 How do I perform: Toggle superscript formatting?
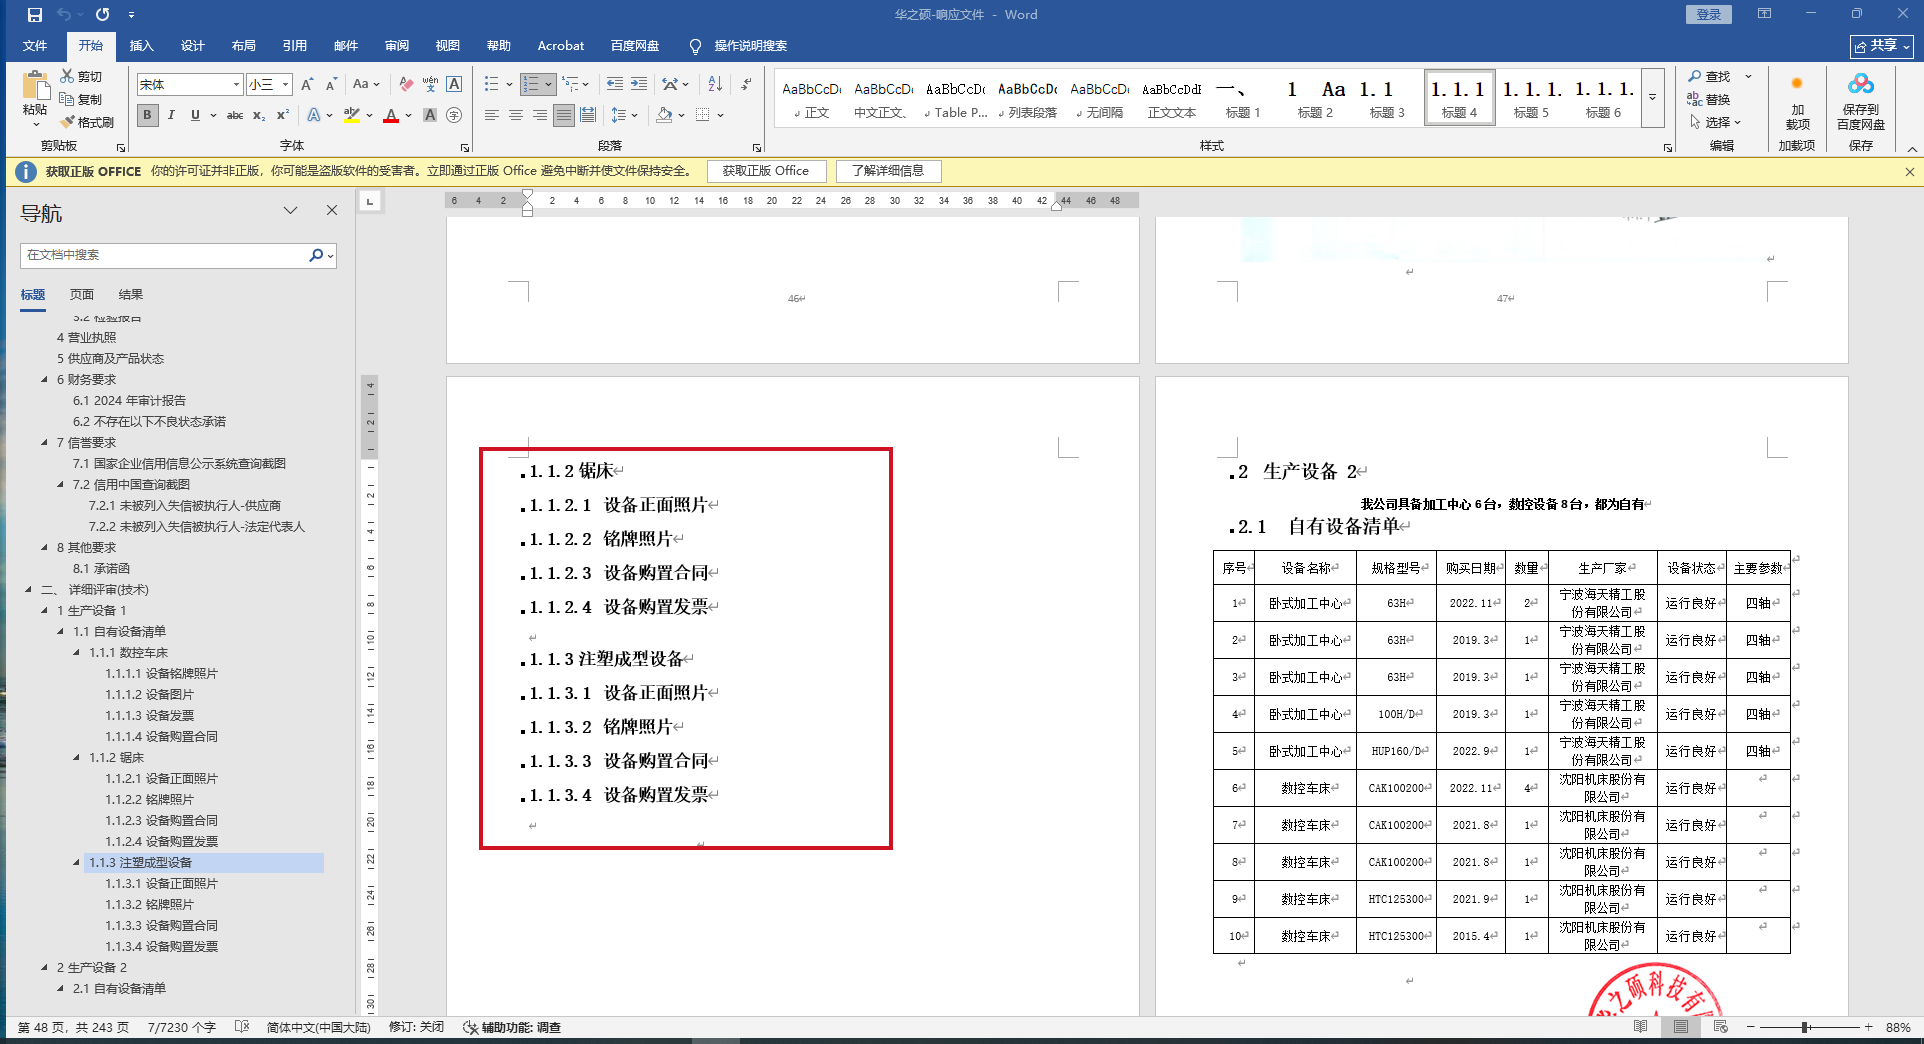coord(283,115)
